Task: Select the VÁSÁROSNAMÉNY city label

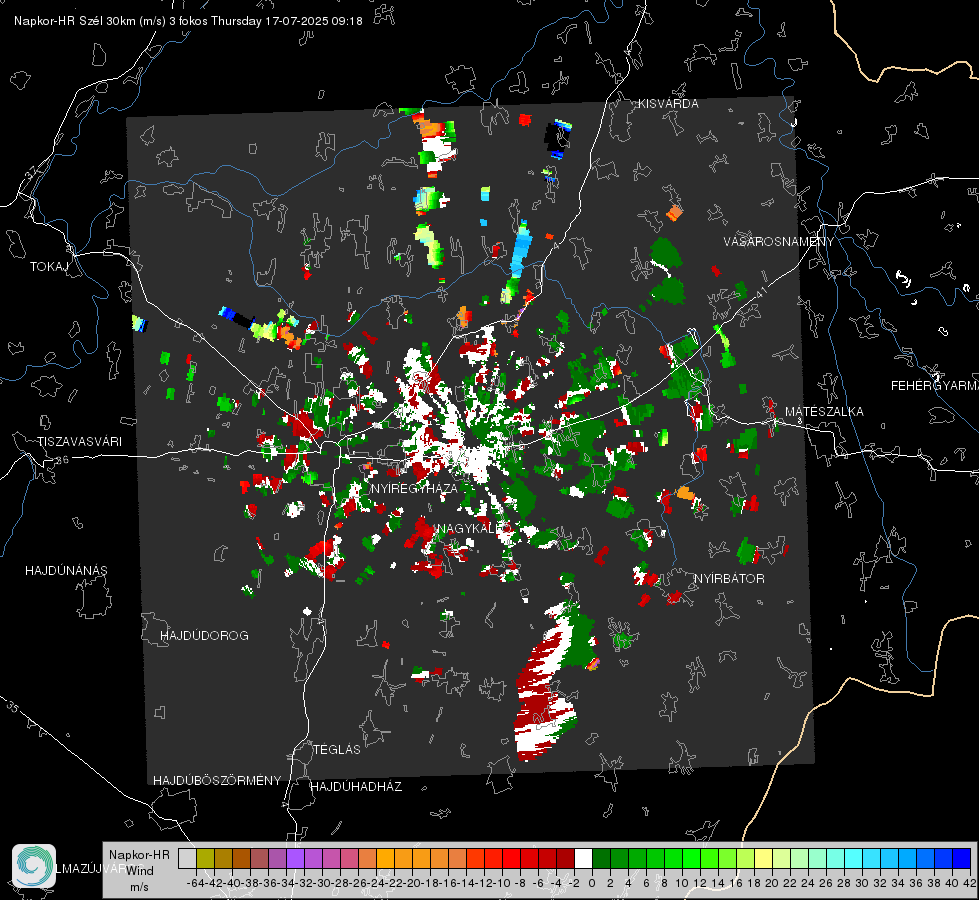Action: click(779, 242)
